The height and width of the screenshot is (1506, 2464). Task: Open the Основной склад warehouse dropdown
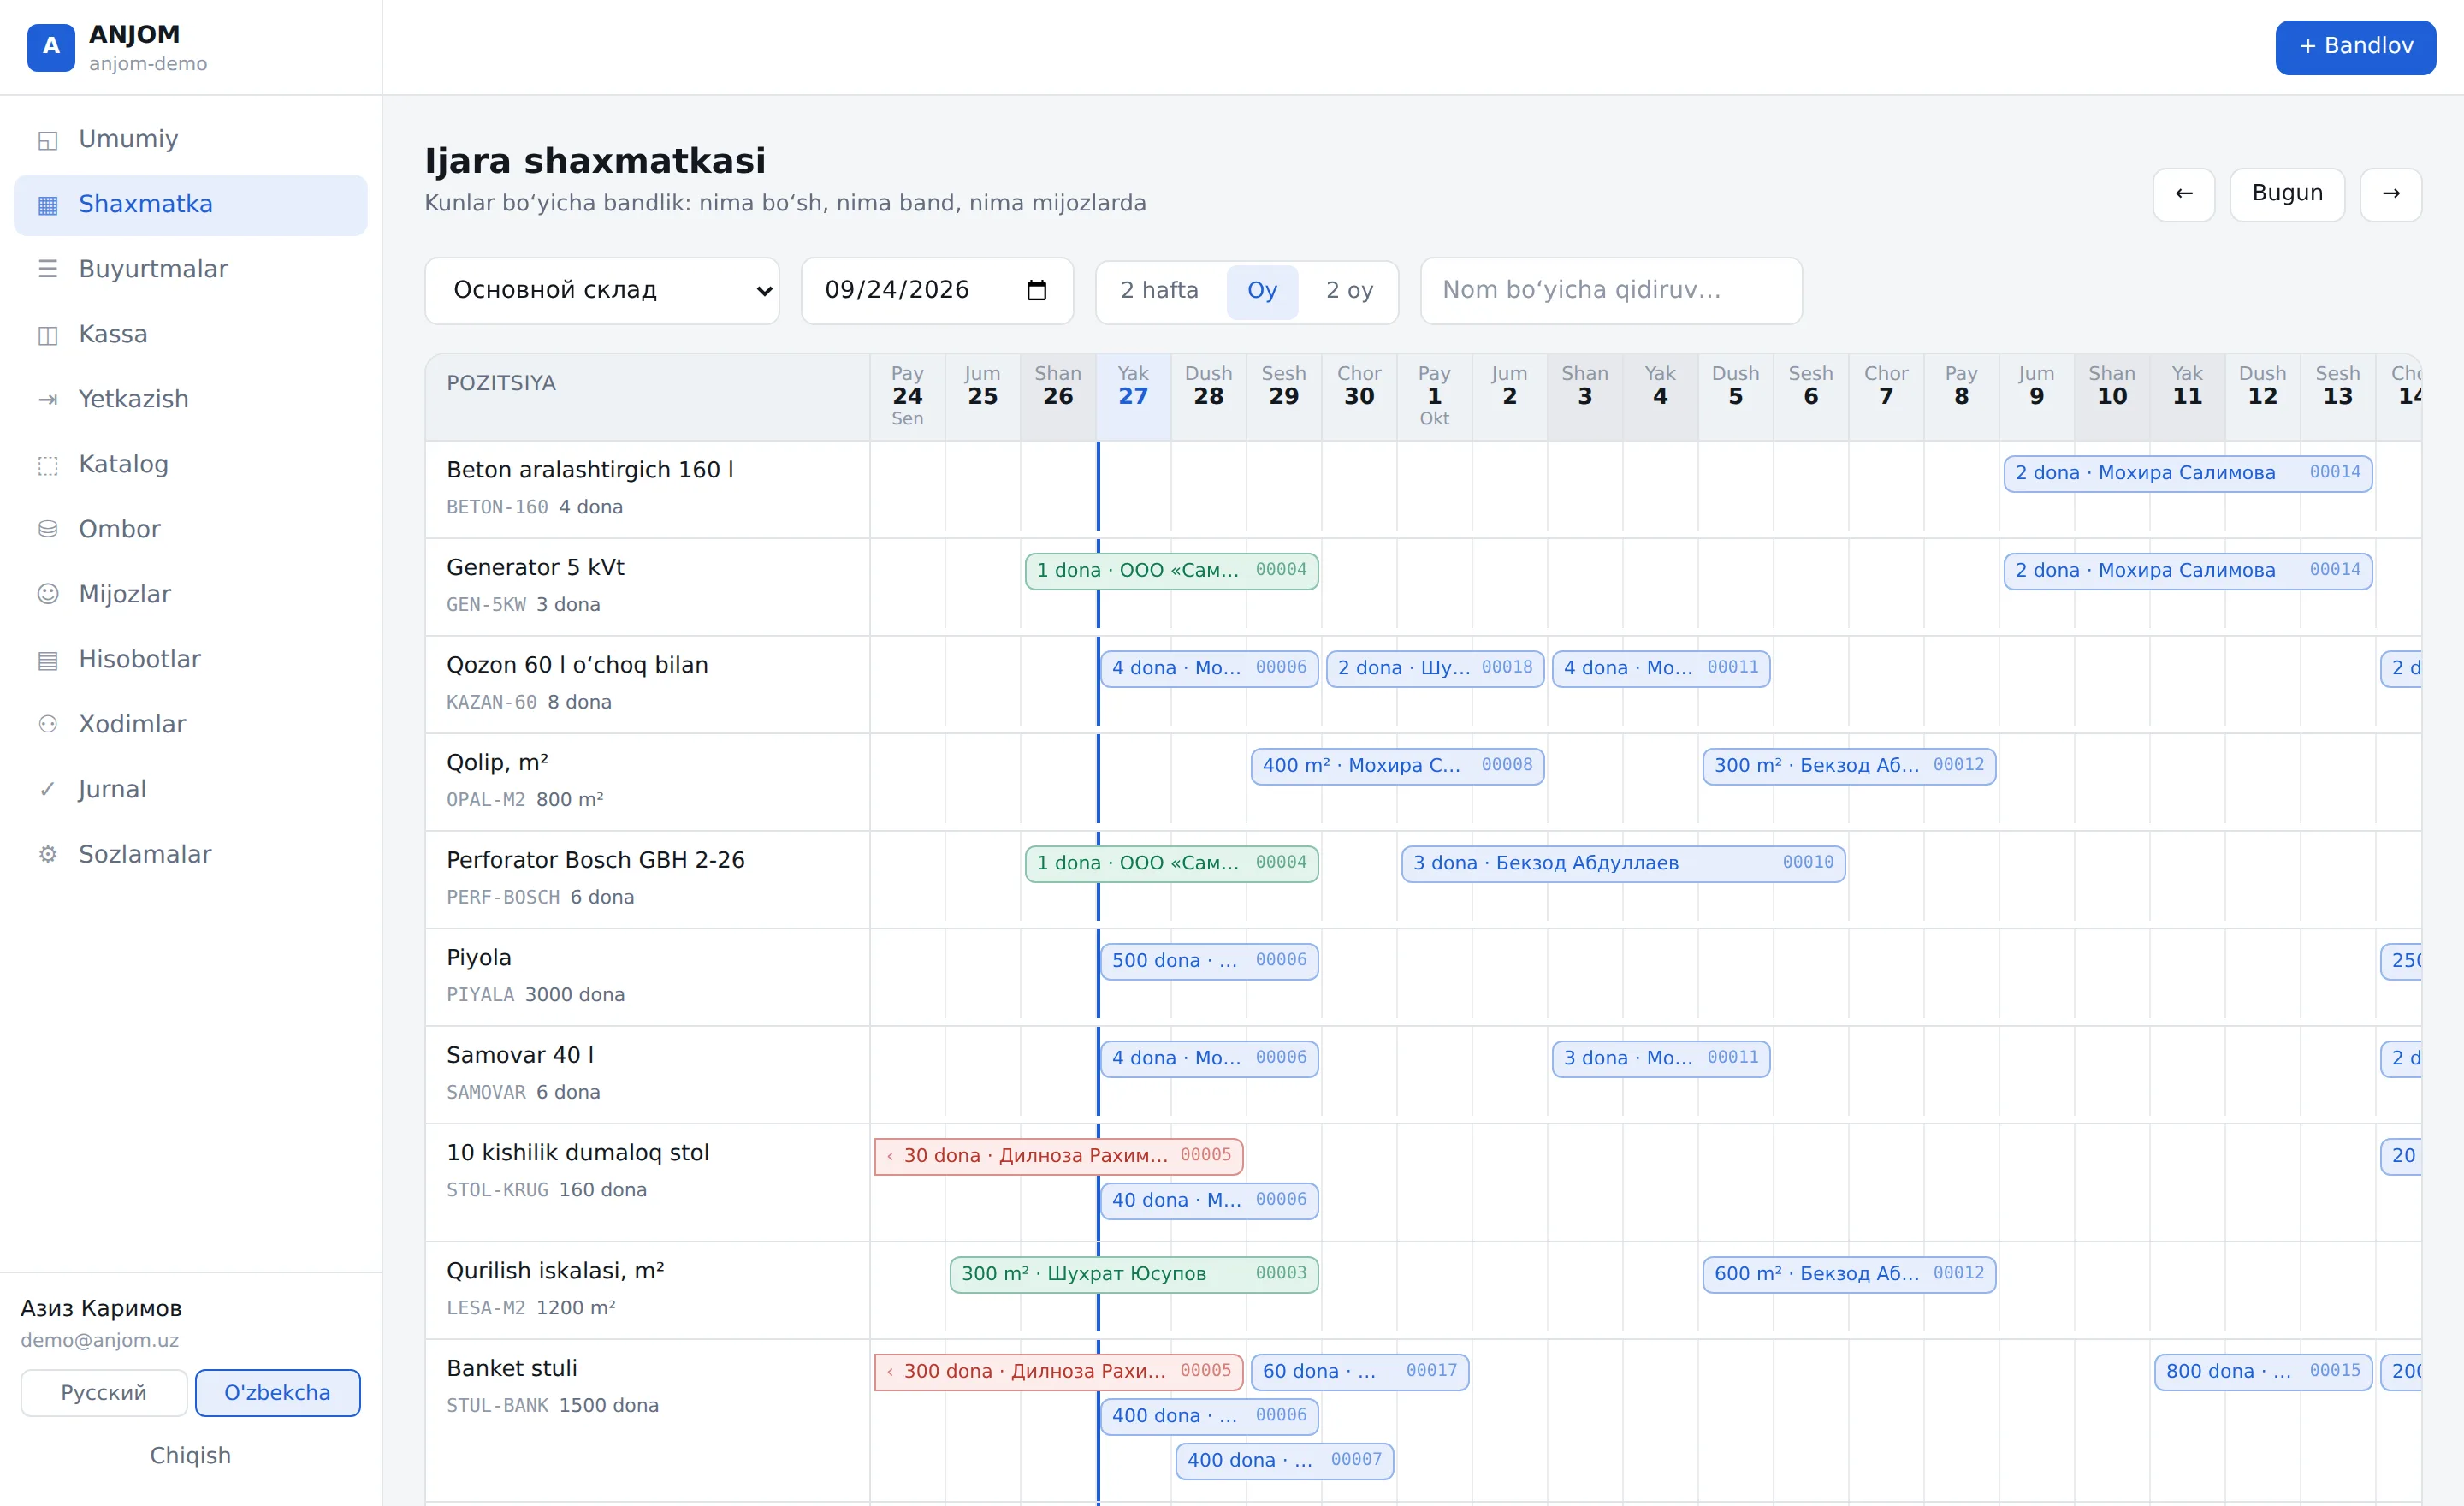coord(602,291)
